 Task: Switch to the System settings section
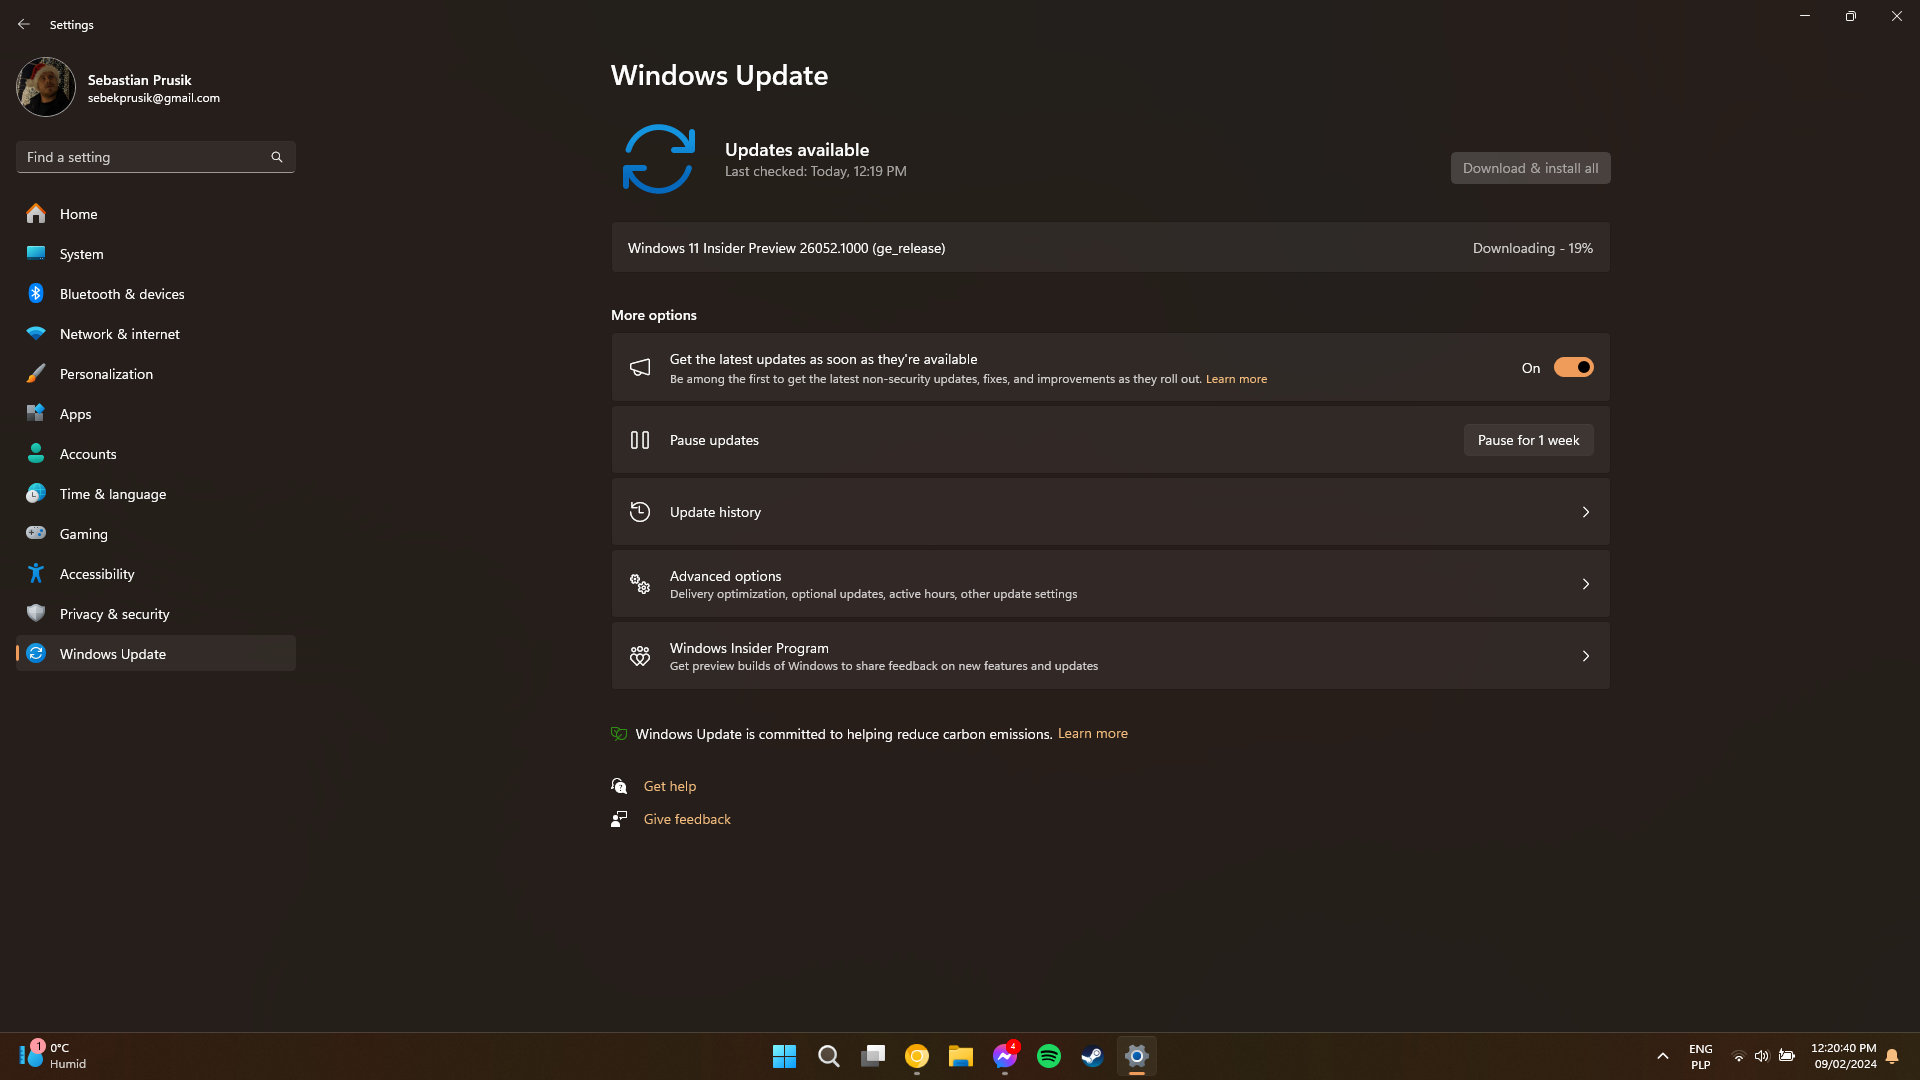click(35, 253)
